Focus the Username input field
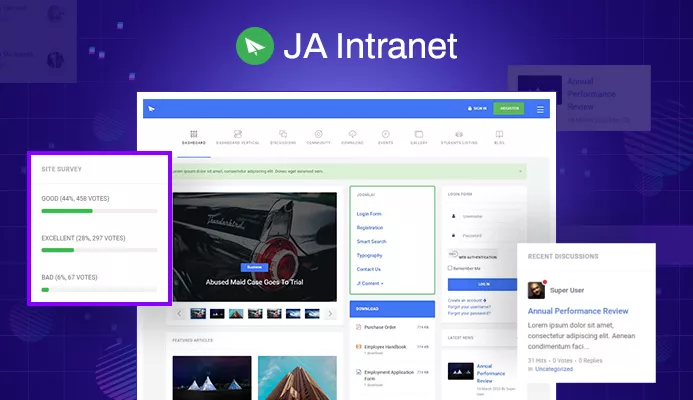 coord(485,217)
